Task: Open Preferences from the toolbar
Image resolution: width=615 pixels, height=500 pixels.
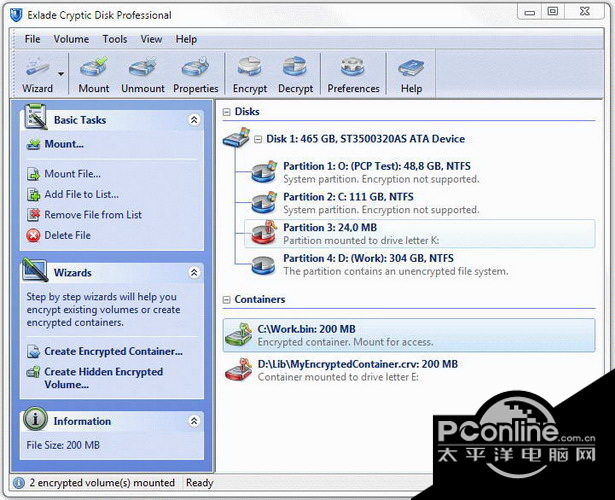Action: click(353, 75)
